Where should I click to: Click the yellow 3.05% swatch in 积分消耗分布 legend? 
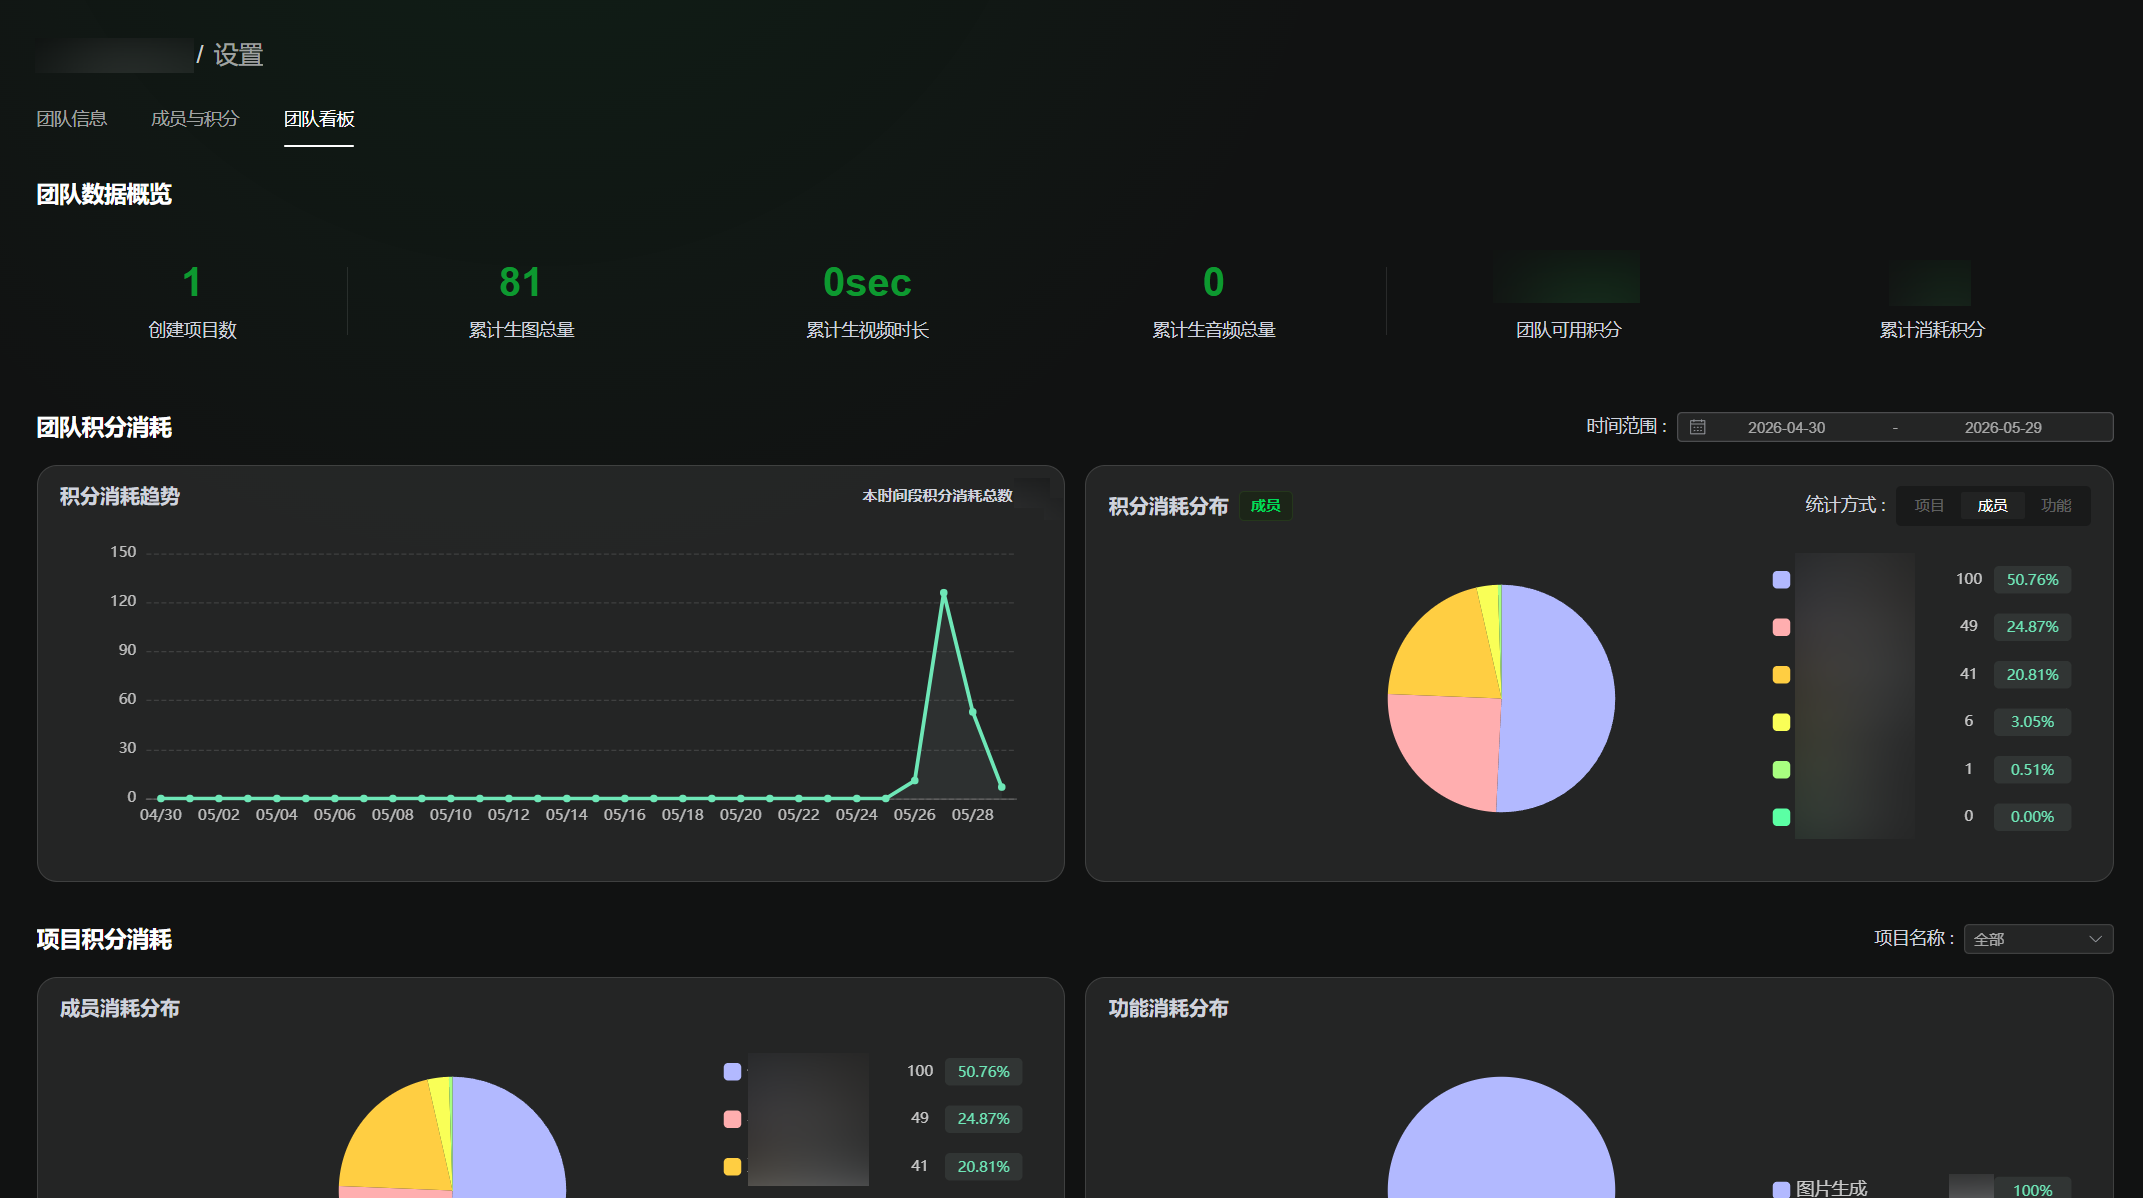(1781, 722)
